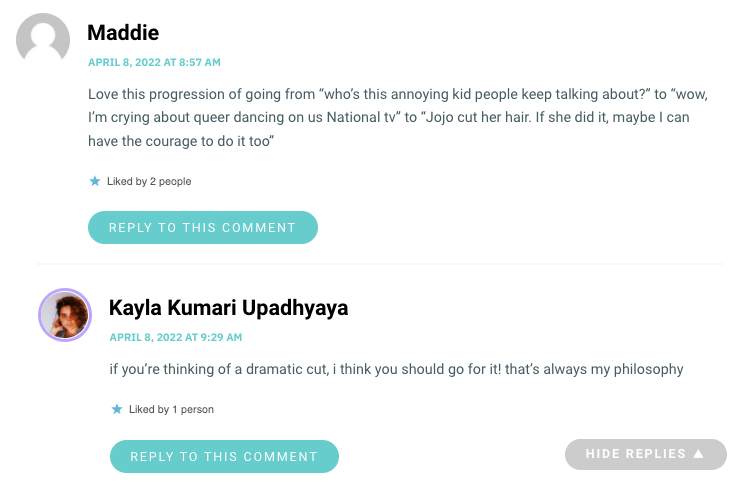Screen dimensions: 740x485
Task: Reply to Maddie's comment
Action: point(203,227)
